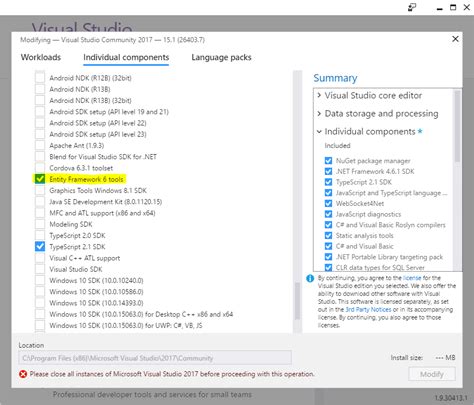Open the Language packs tab
This screenshot has width=474, height=405.
click(221, 57)
